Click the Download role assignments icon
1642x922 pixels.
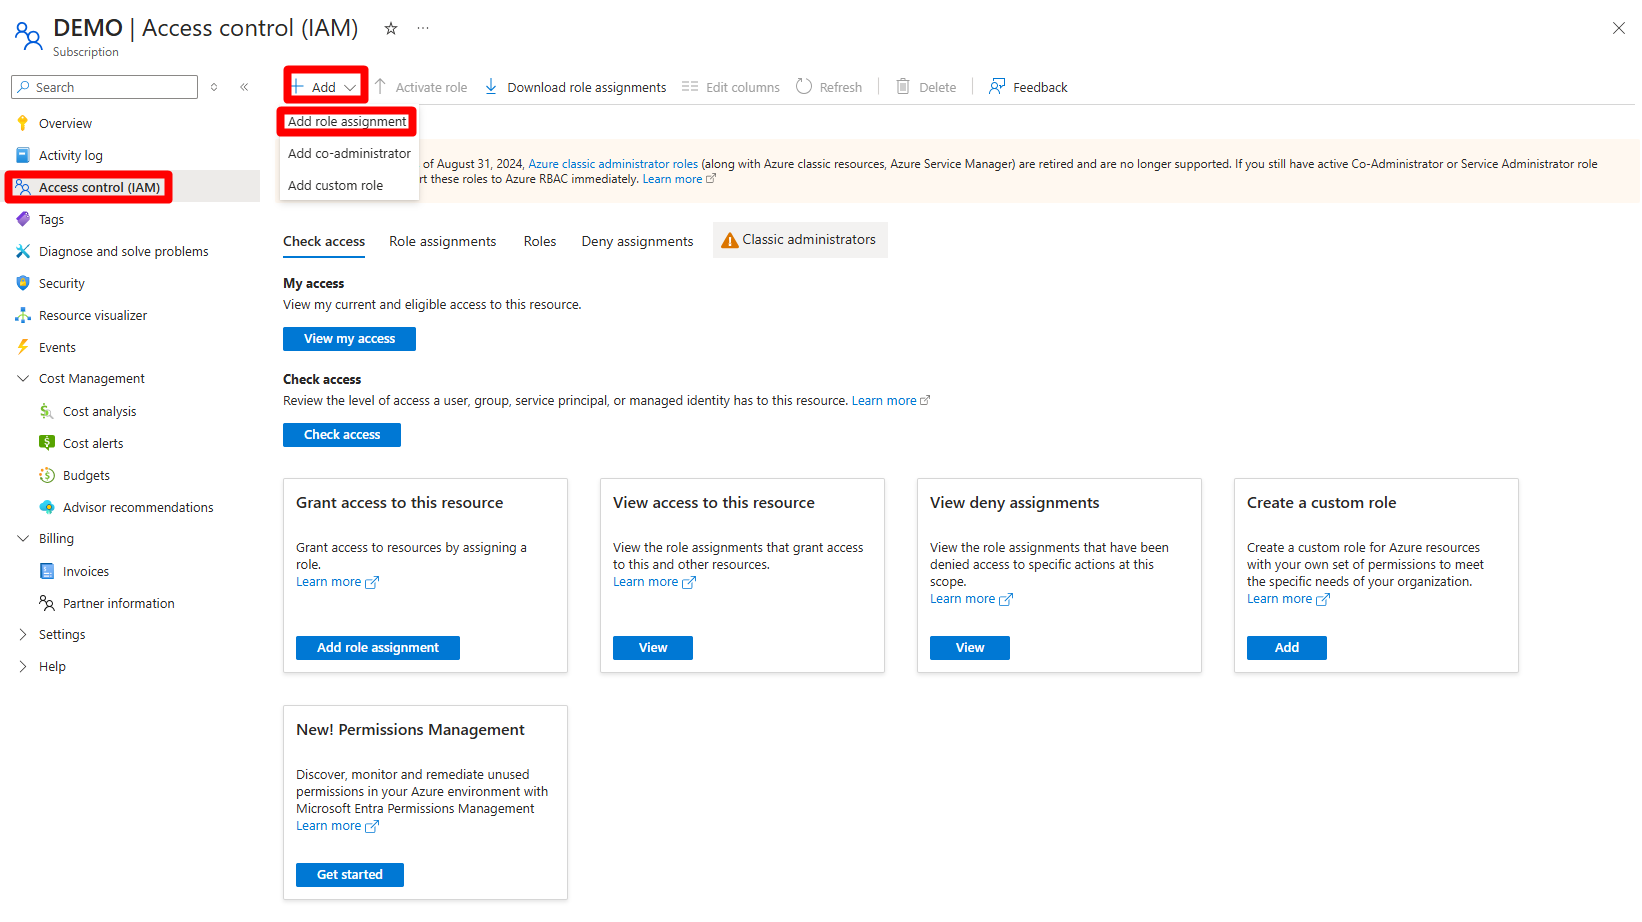pyautogui.click(x=490, y=87)
